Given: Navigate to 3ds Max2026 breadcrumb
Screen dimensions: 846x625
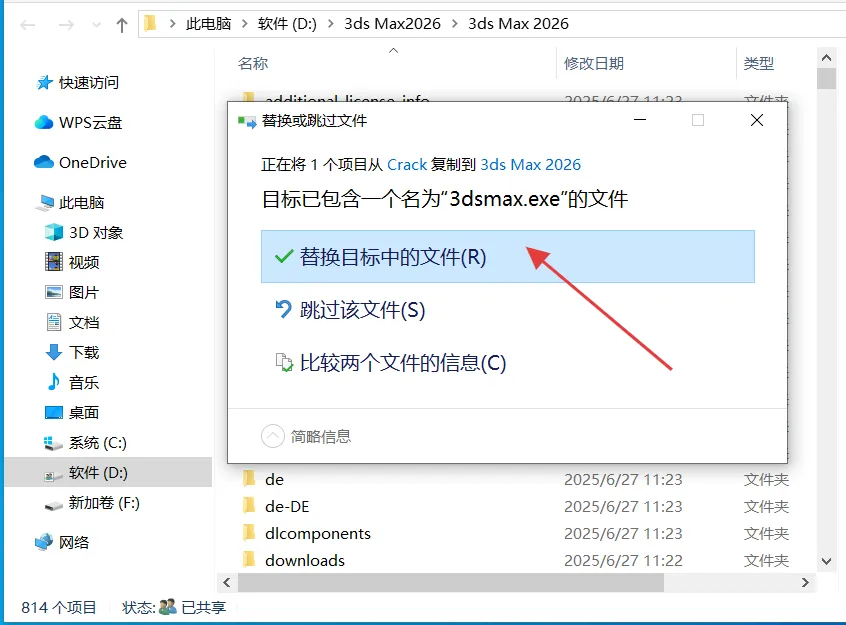Looking at the screenshot, I should 392,24.
